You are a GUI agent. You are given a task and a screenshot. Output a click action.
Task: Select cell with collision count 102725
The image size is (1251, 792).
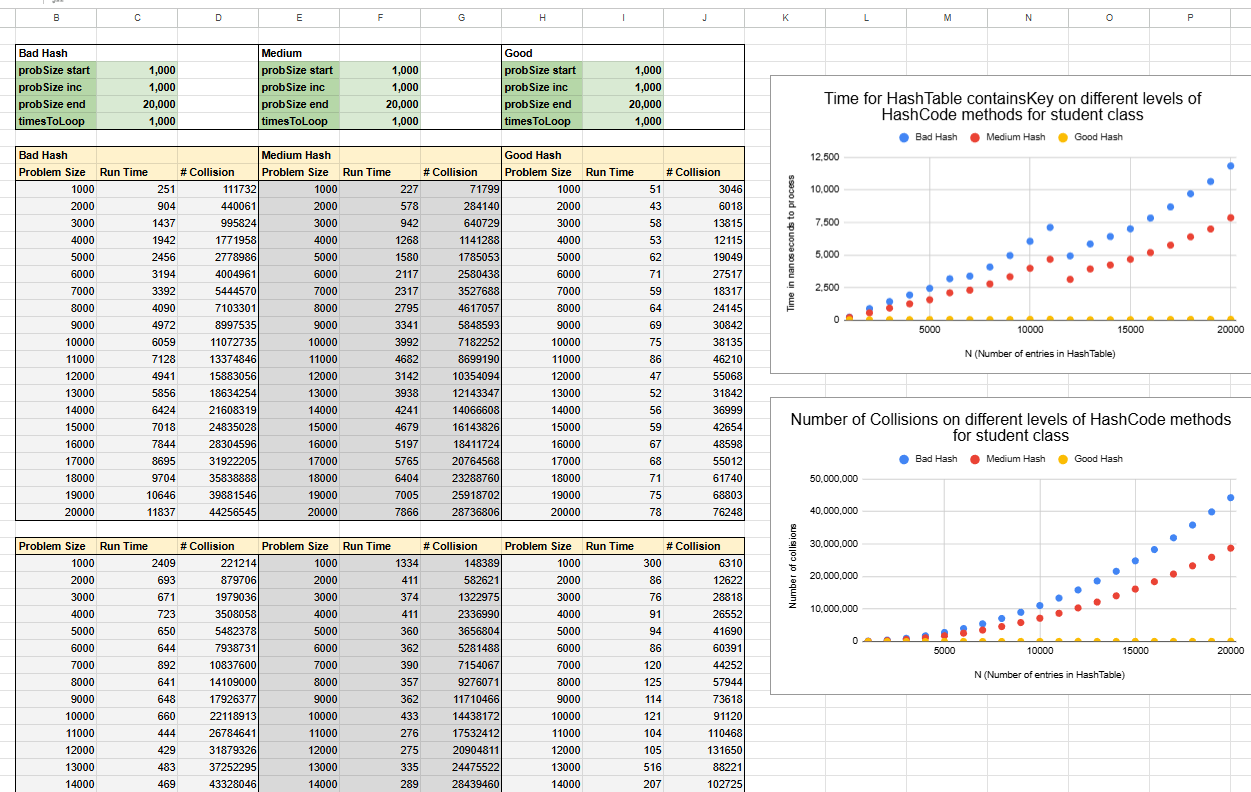(704, 784)
